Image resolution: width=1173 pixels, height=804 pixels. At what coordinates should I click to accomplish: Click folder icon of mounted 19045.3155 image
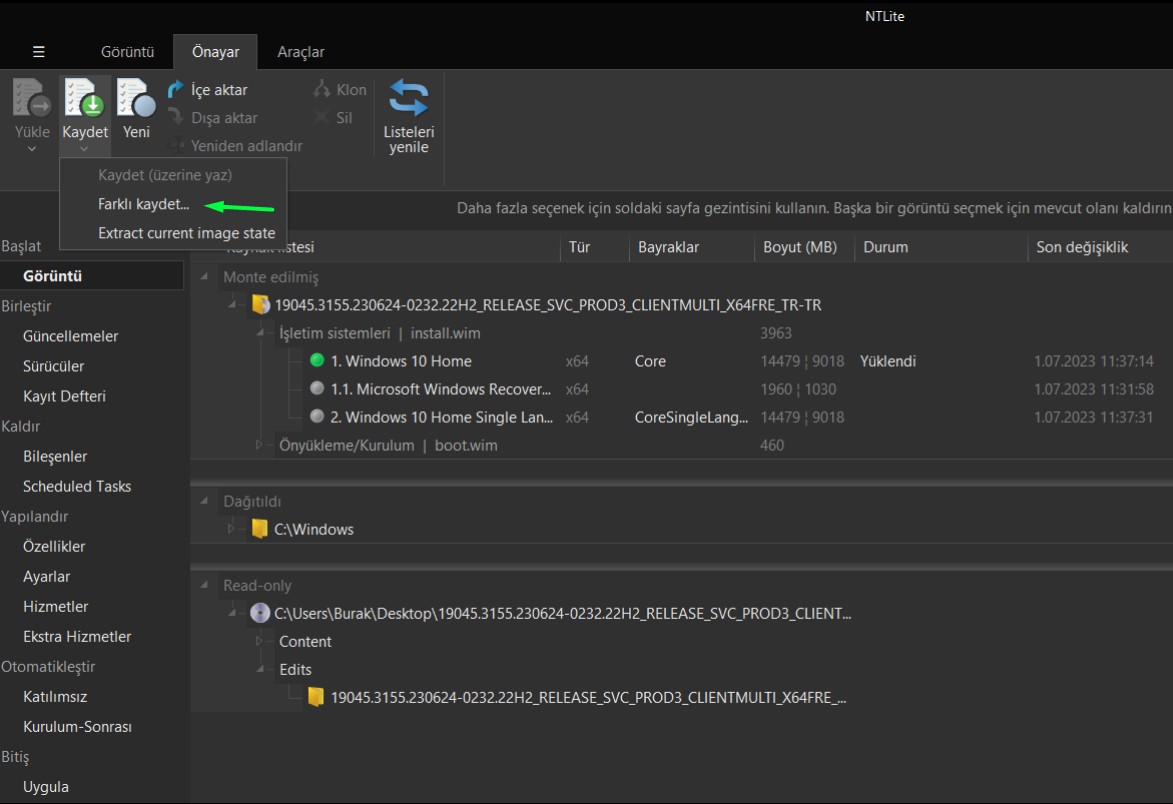point(260,304)
